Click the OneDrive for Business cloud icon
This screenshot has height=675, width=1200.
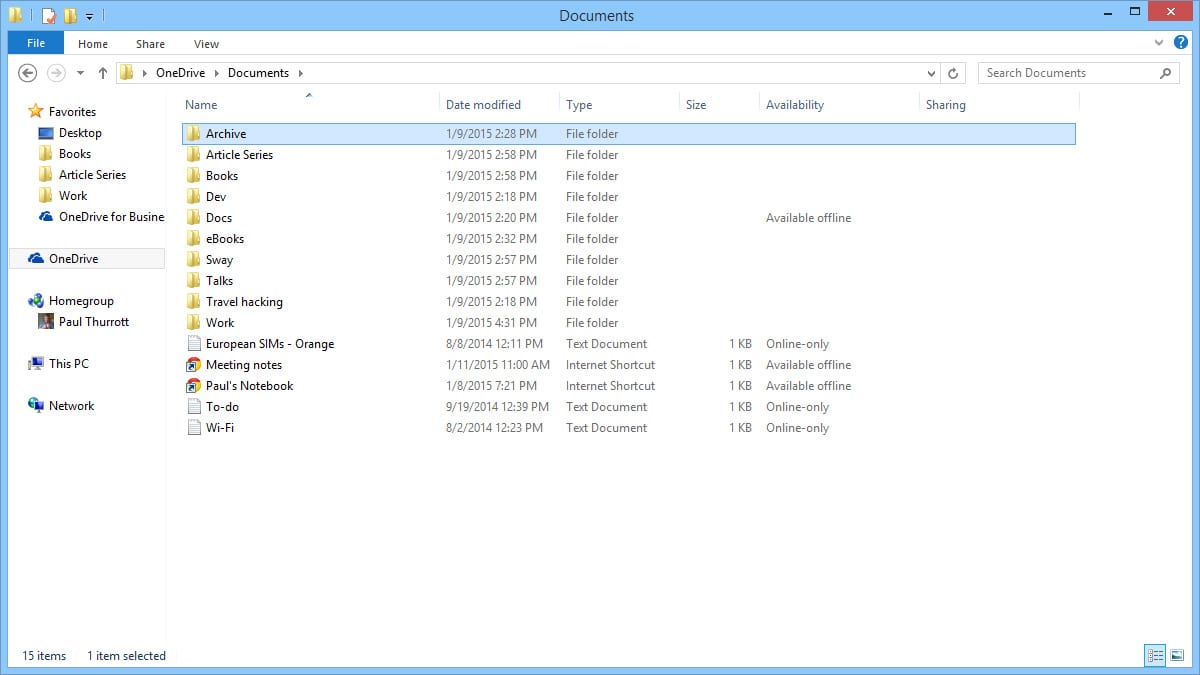click(x=46, y=217)
